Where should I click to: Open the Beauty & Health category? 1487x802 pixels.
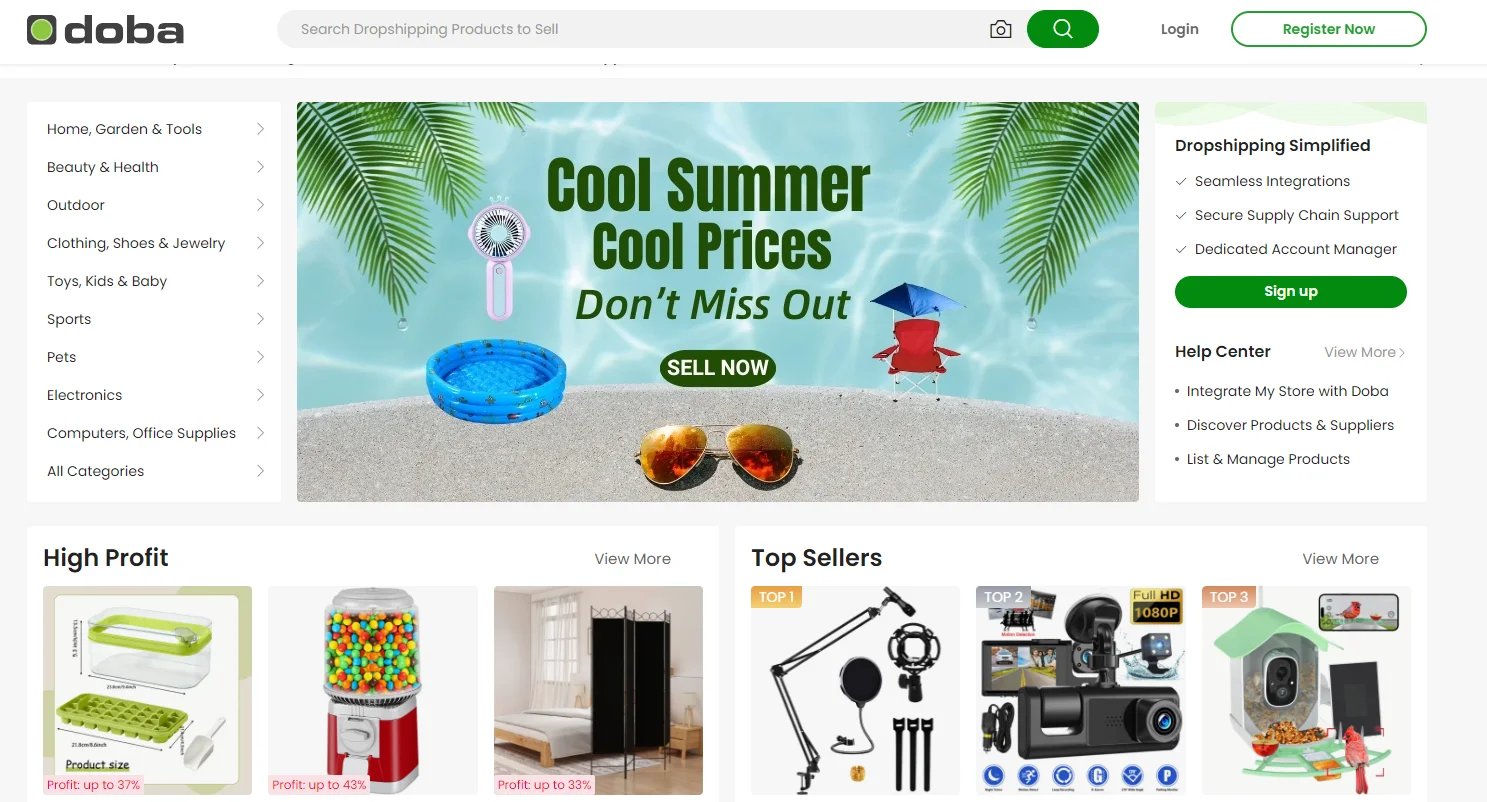(x=103, y=167)
